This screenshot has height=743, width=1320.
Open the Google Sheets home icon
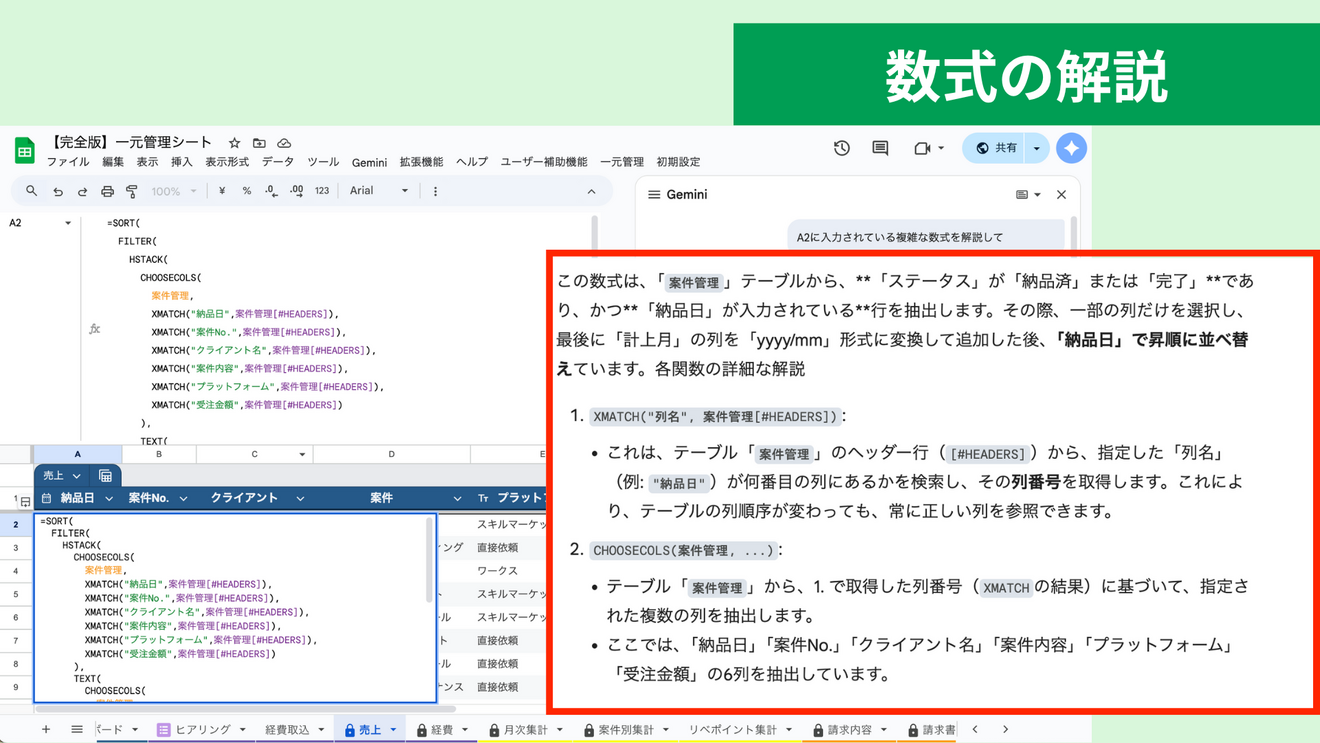pos(25,151)
